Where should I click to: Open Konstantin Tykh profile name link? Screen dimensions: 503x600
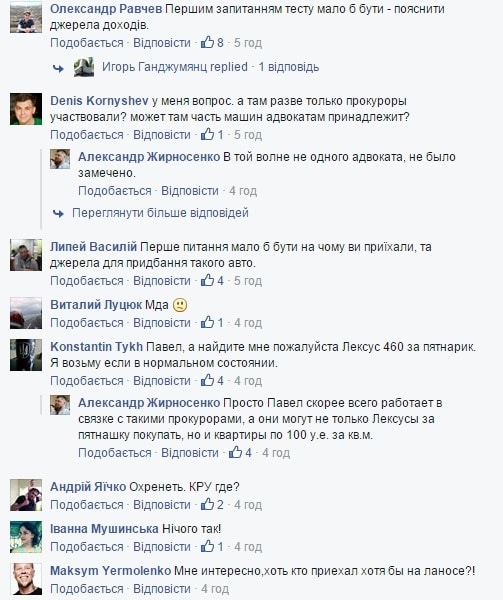[x=96, y=347]
